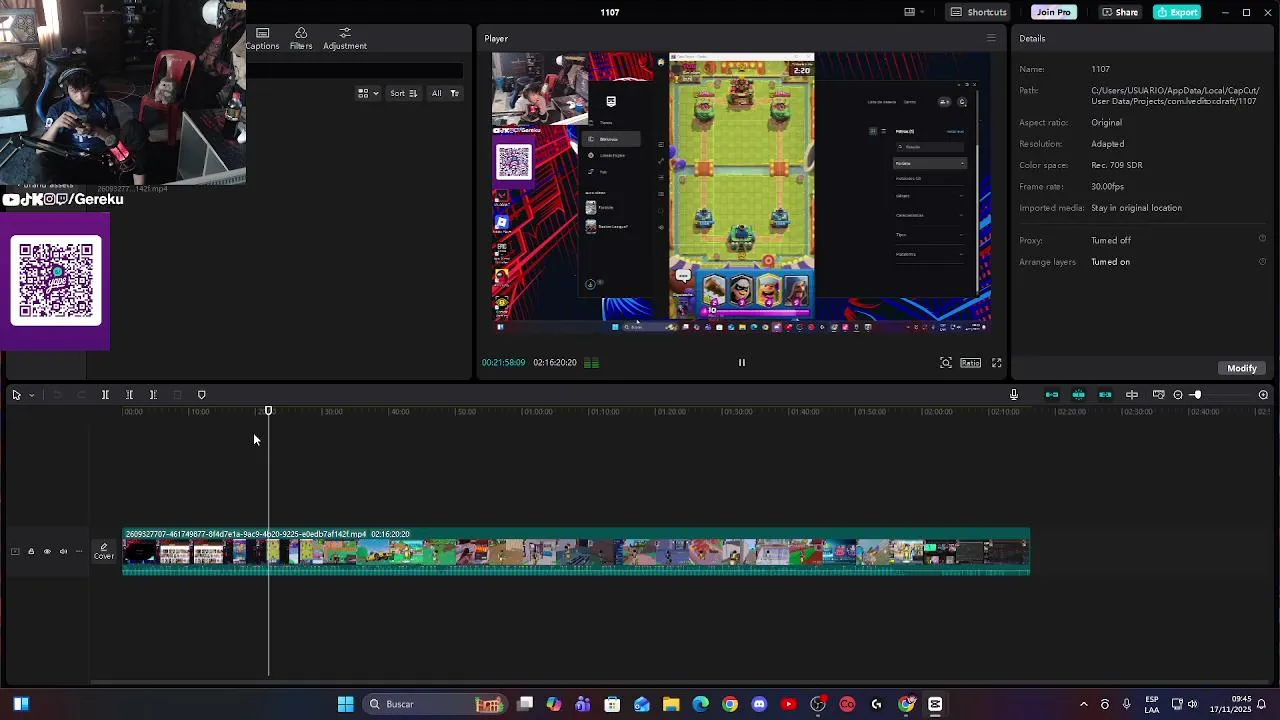This screenshot has height=720, width=1280.
Task: Open the Player panel title tab
Action: [x=496, y=38]
